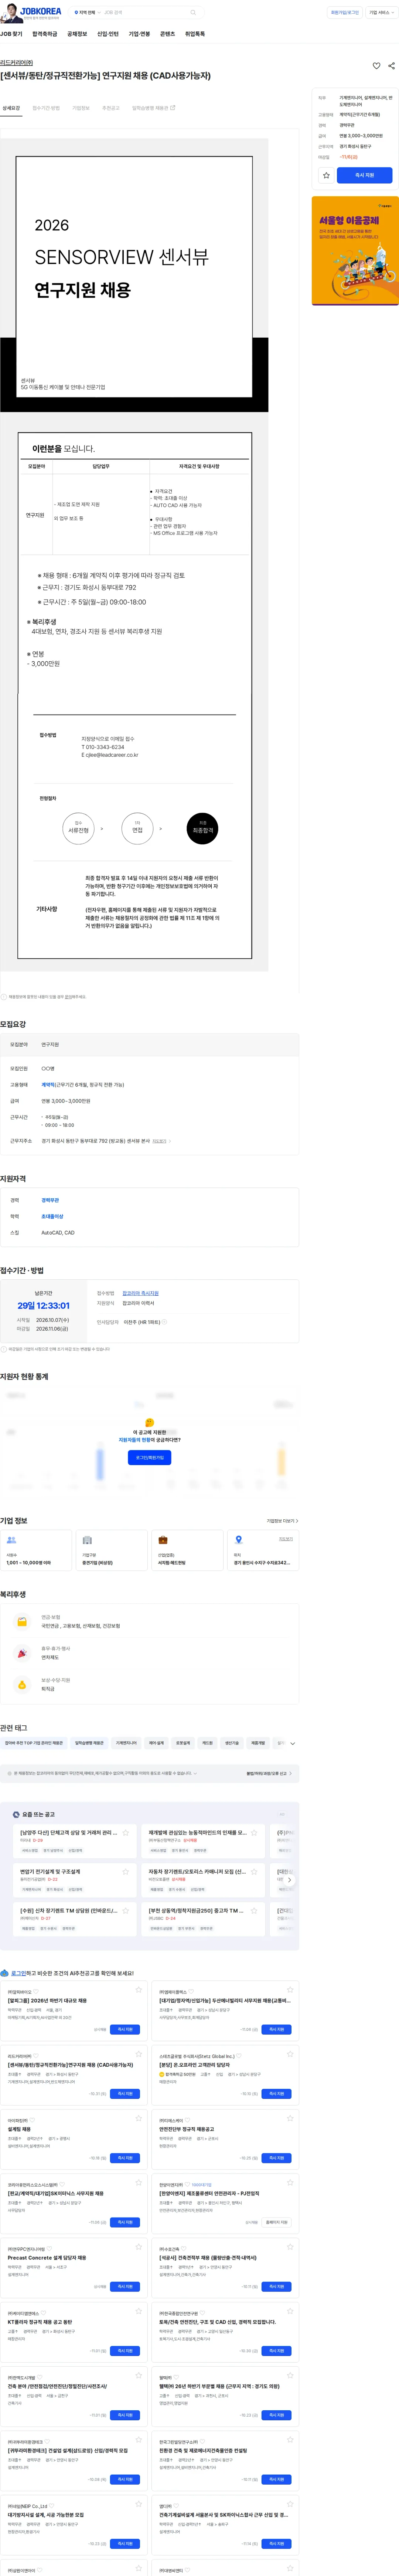This screenshot has height=2576, width=399.
Task: Click the 기업구분 building icon card
Action: coord(112,1550)
